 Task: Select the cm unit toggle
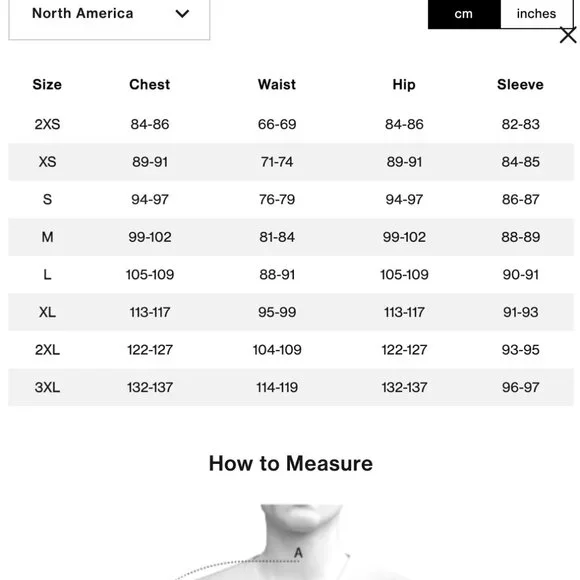[x=464, y=14]
